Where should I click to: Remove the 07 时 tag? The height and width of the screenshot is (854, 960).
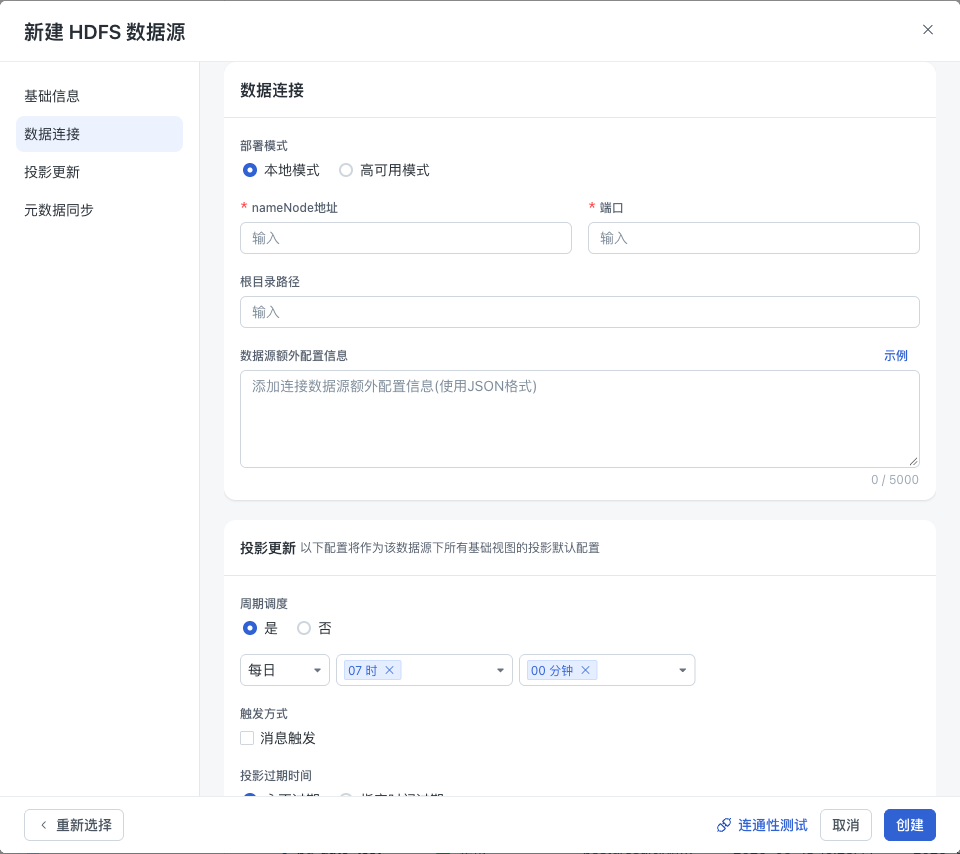point(389,670)
